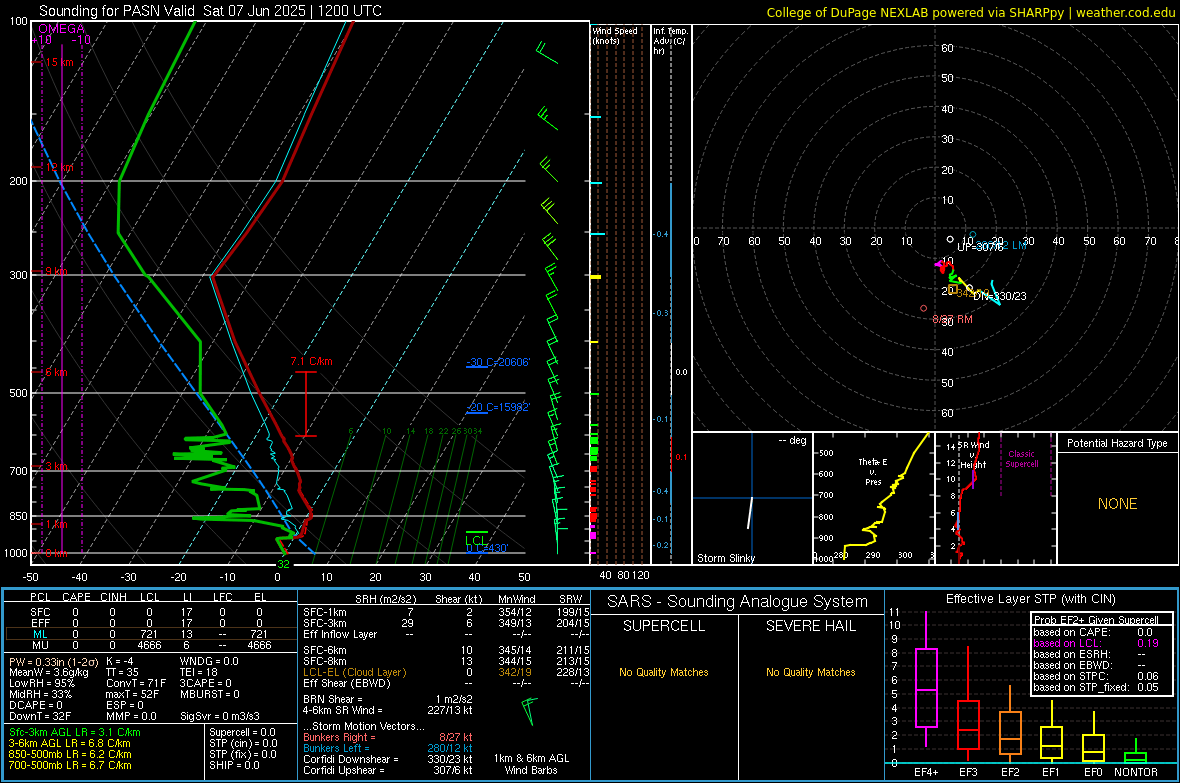Click the CINH column header
Viewport: 1180px width, 783px height.
click(114, 597)
